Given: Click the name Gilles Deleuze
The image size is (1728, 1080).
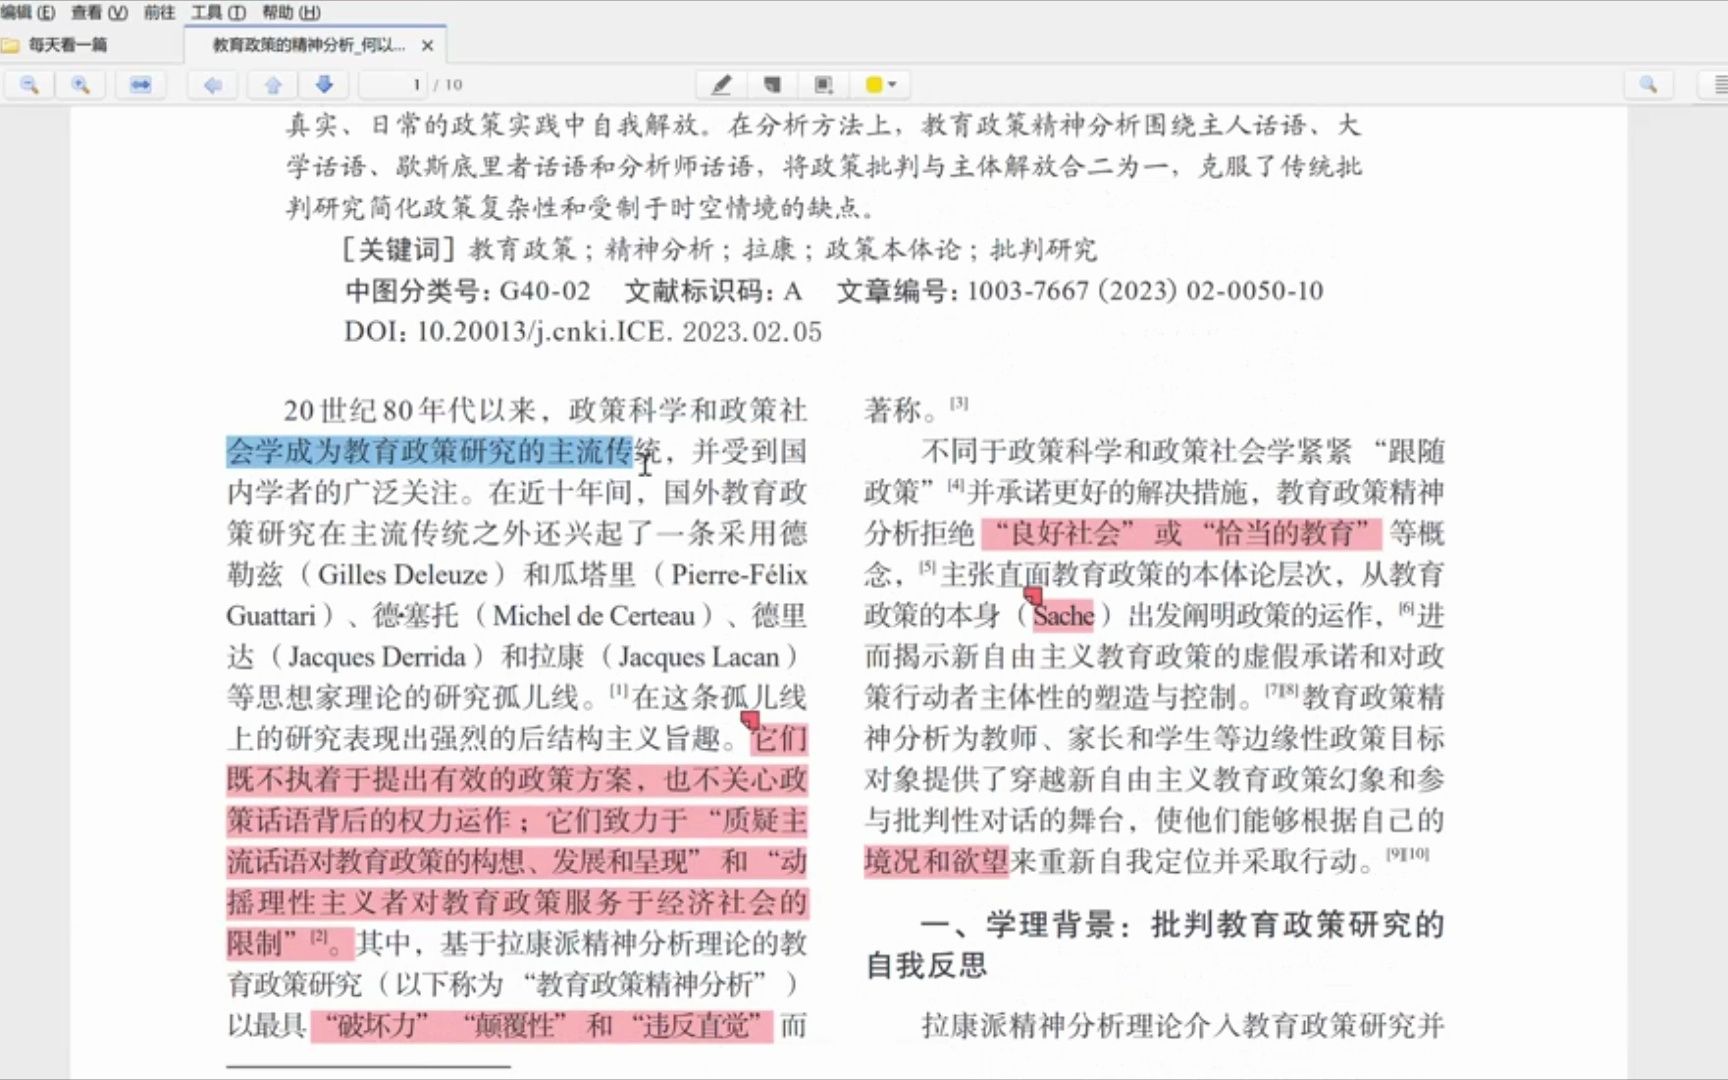Looking at the screenshot, I should point(402,575).
